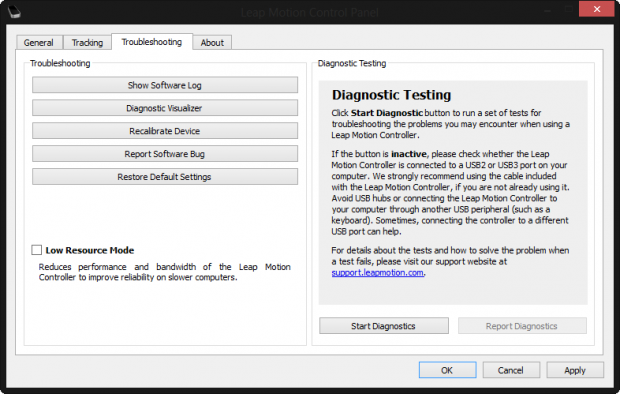The height and width of the screenshot is (394, 620).
Task: Click the Apply button
Action: tap(575, 370)
